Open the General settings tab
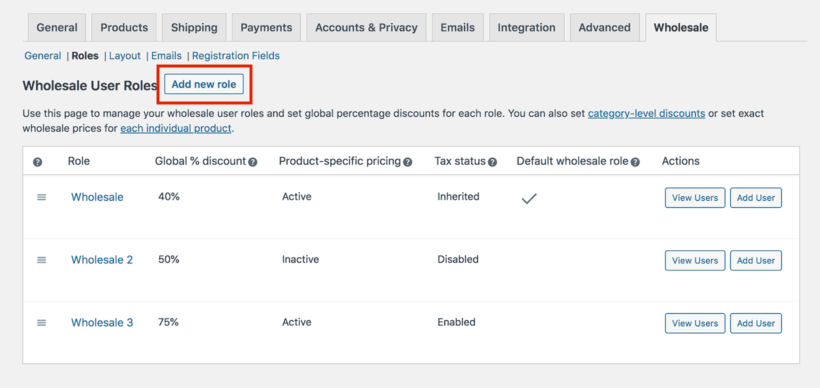The image size is (820, 388). point(57,28)
